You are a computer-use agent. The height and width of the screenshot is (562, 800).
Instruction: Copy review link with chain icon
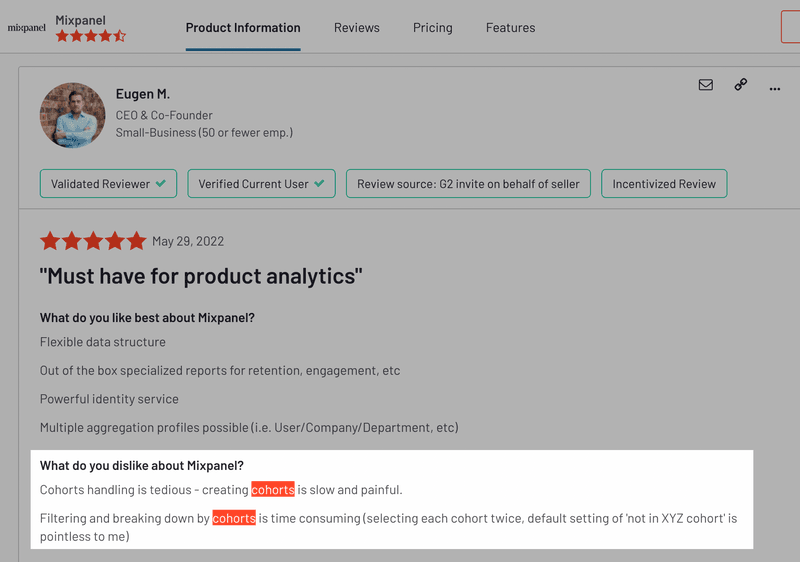[740, 85]
